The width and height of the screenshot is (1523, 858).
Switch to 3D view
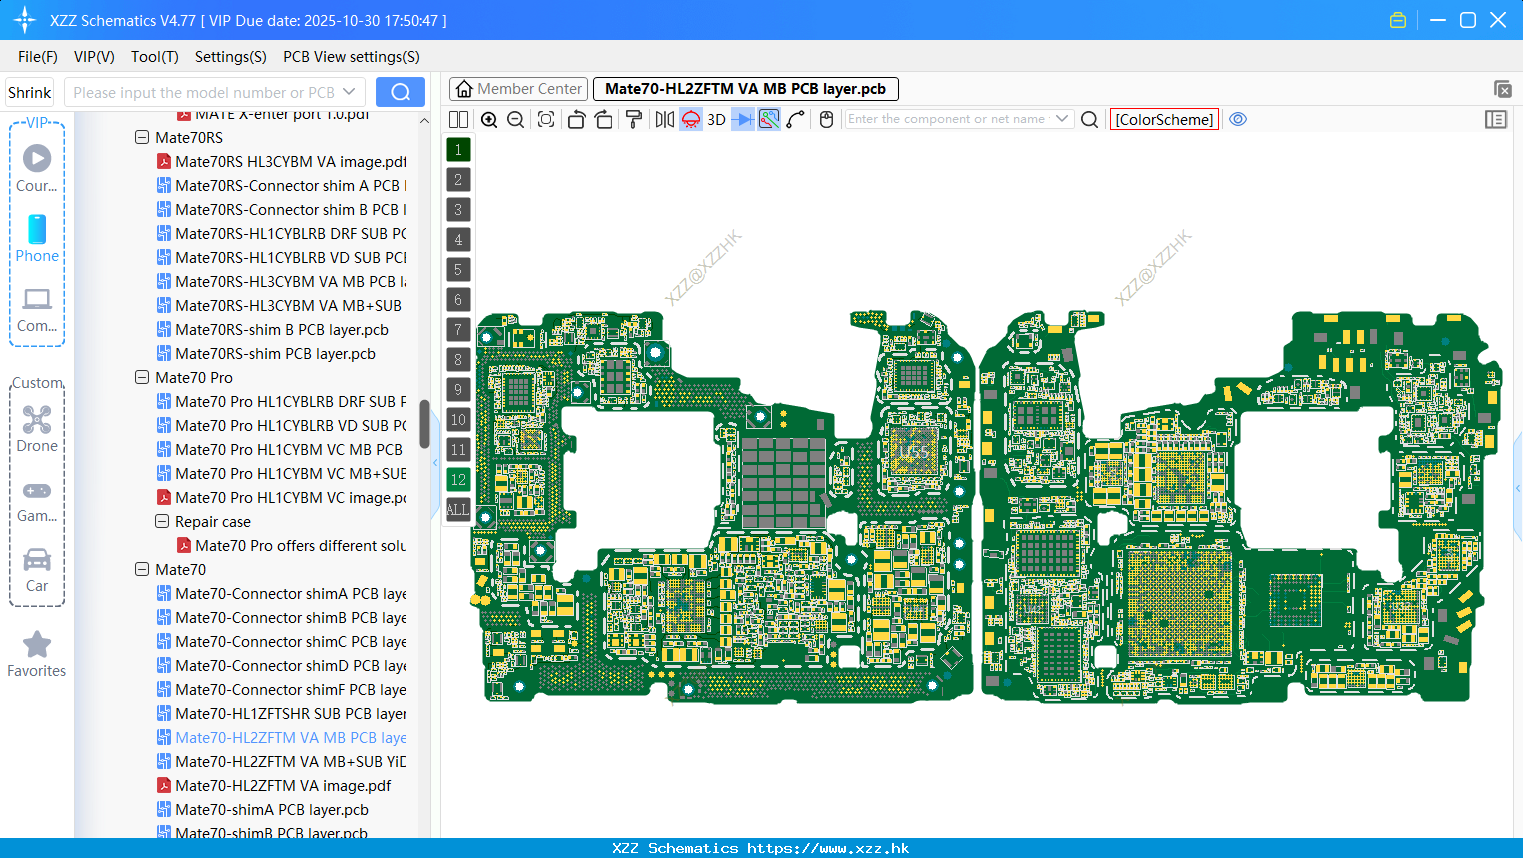tap(716, 119)
